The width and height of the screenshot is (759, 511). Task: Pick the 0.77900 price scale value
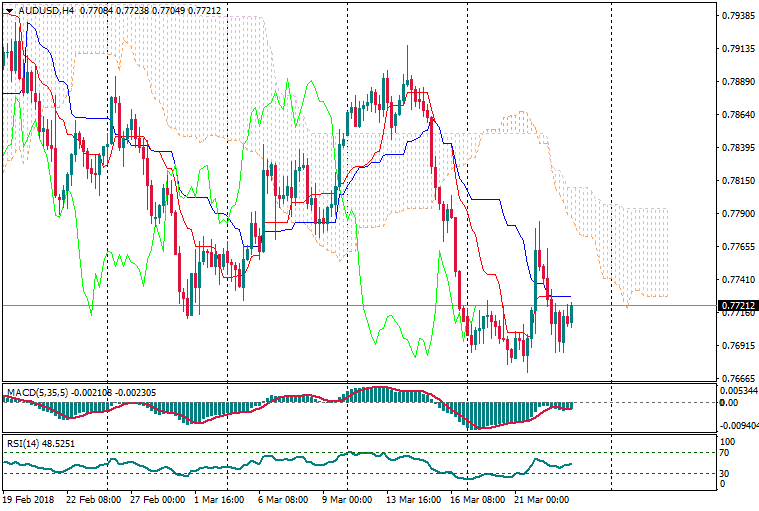pos(737,214)
